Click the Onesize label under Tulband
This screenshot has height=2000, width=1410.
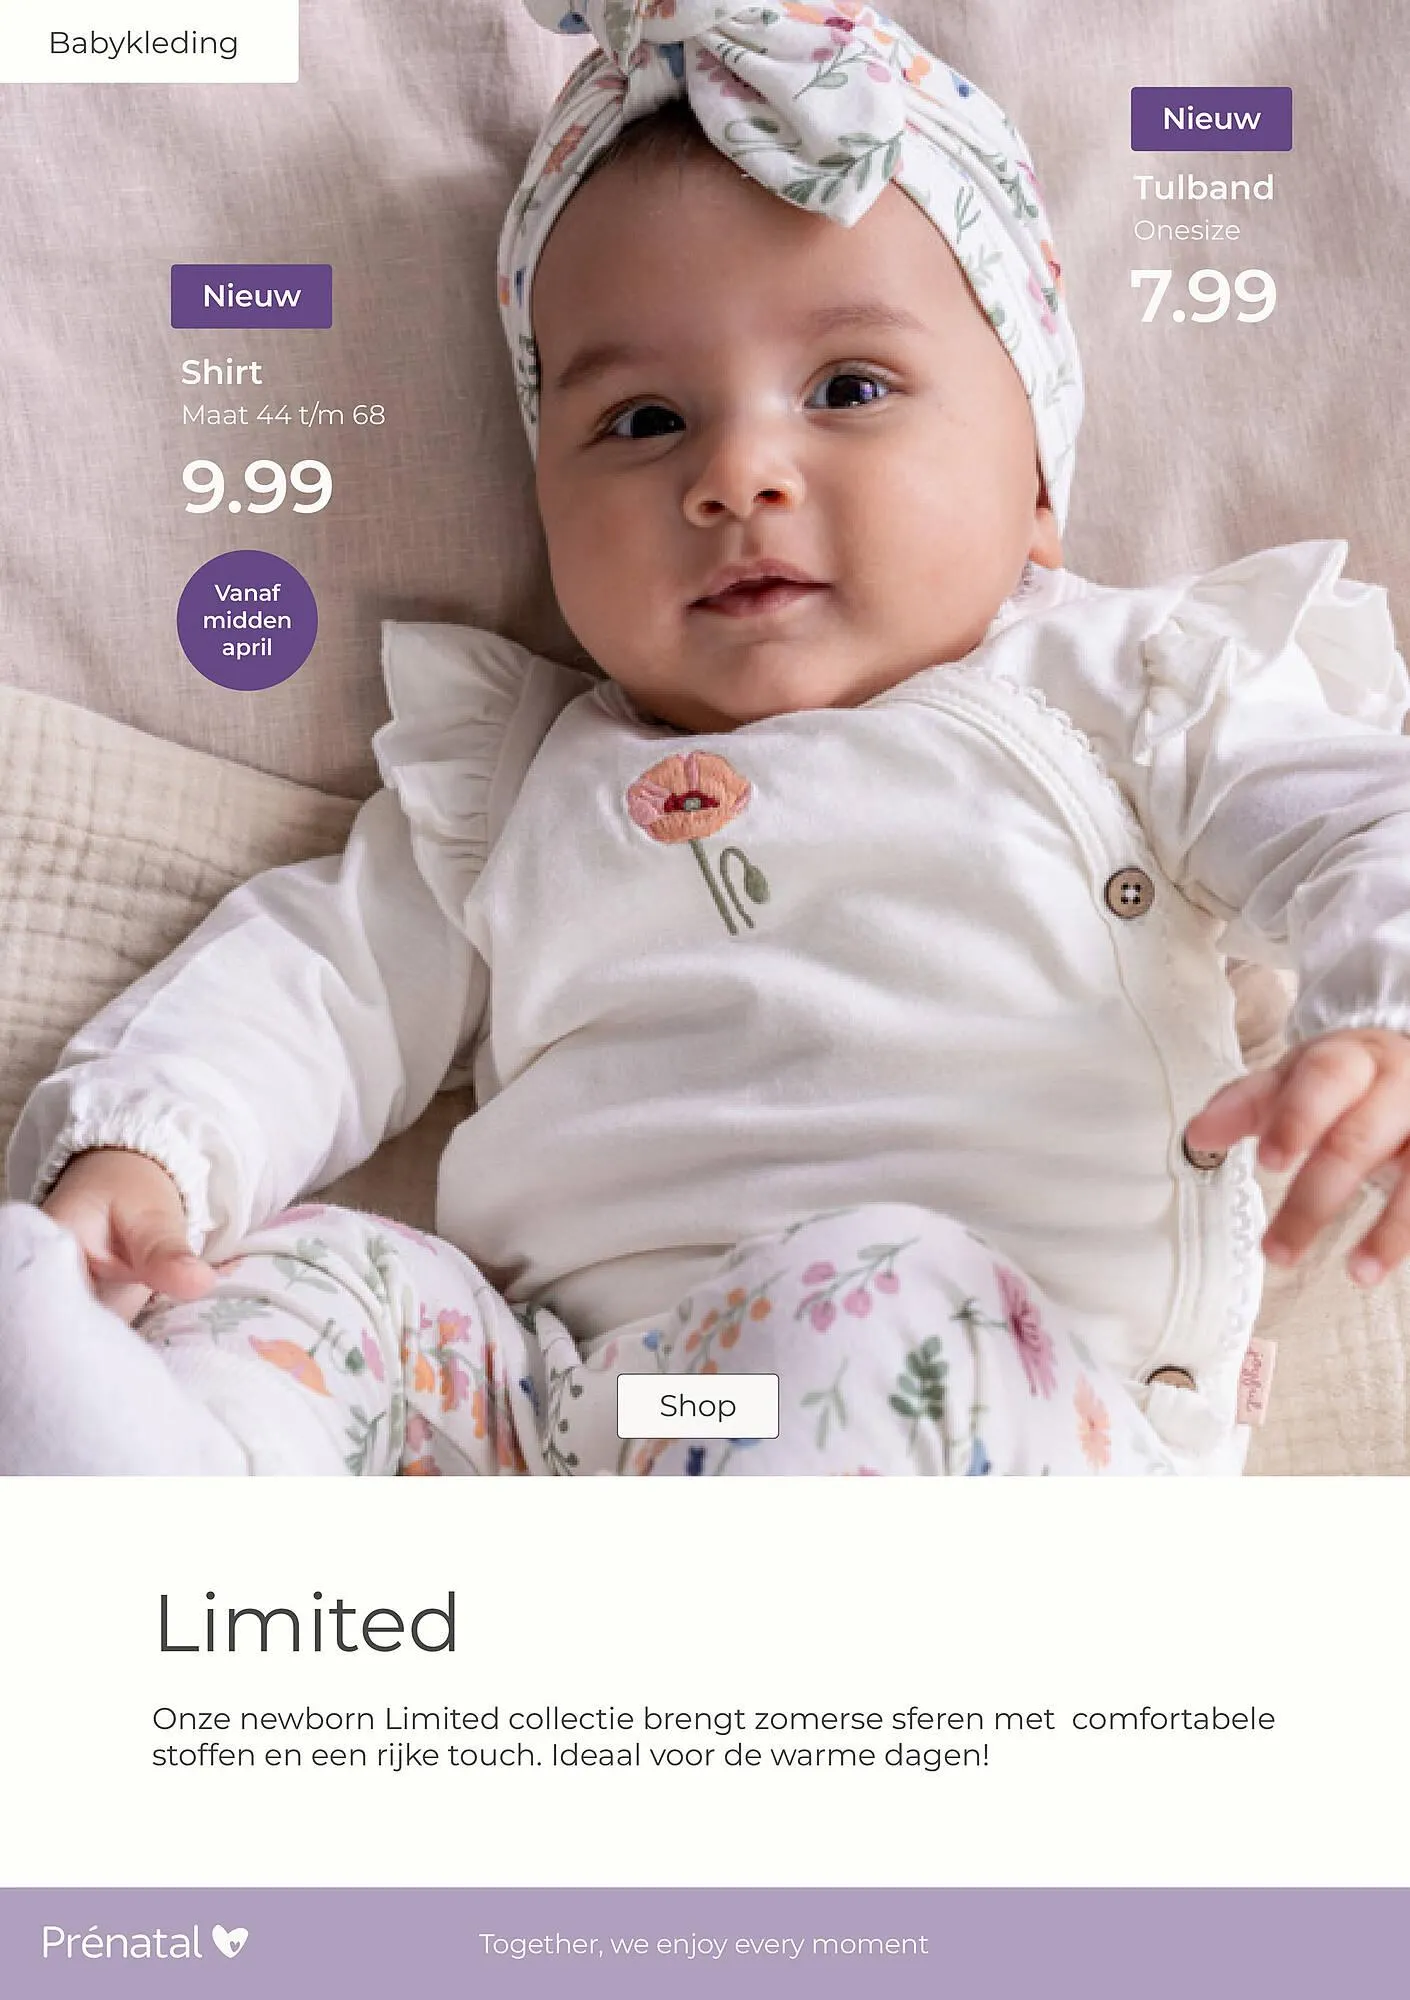(1187, 231)
